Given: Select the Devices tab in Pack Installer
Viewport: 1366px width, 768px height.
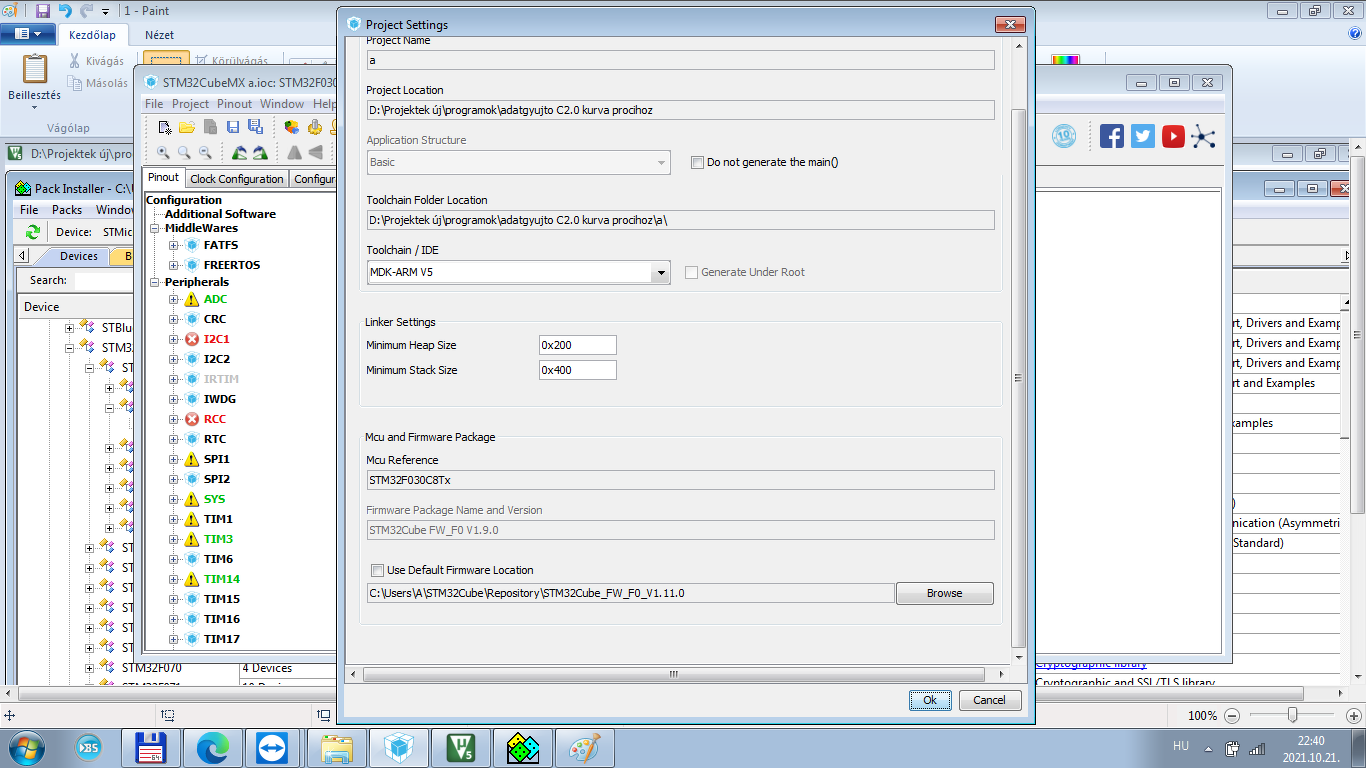Looking at the screenshot, I should point(78,257).
